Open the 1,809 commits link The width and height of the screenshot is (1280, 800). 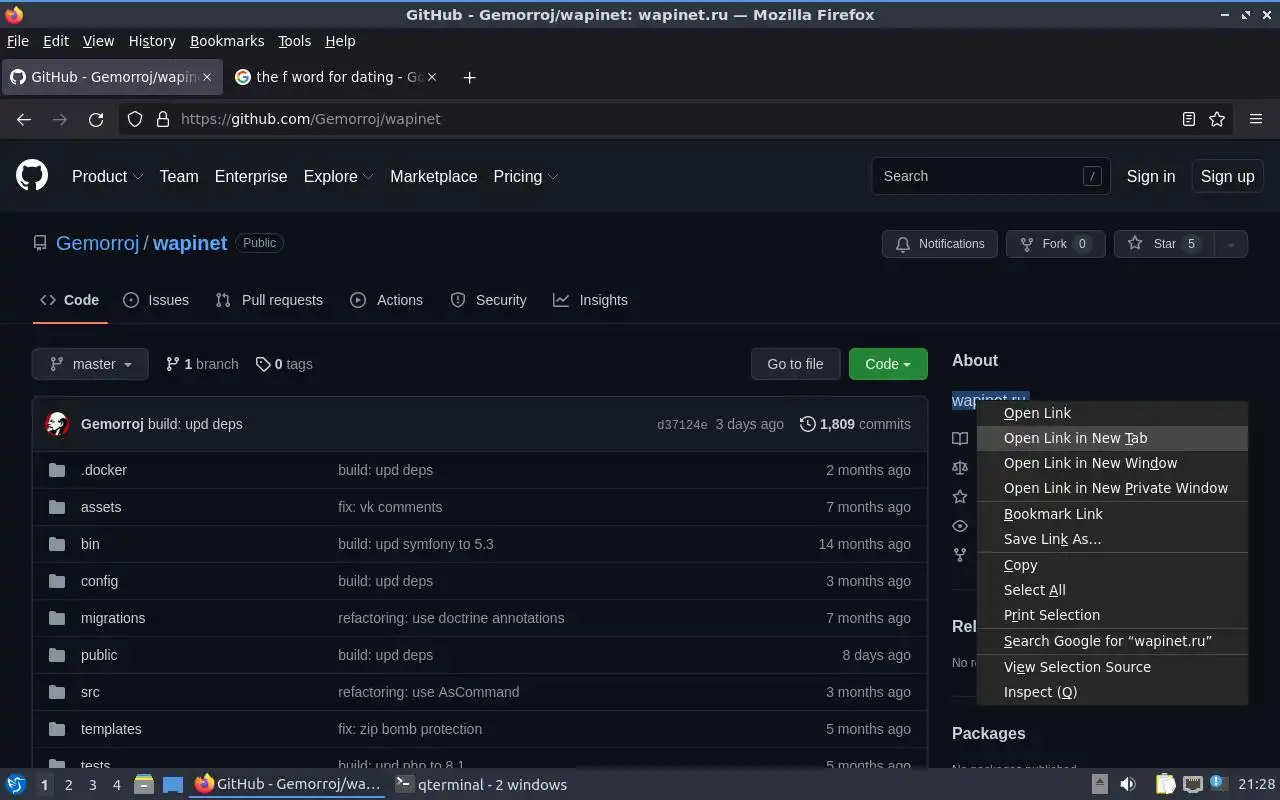(x=856, y=424)
